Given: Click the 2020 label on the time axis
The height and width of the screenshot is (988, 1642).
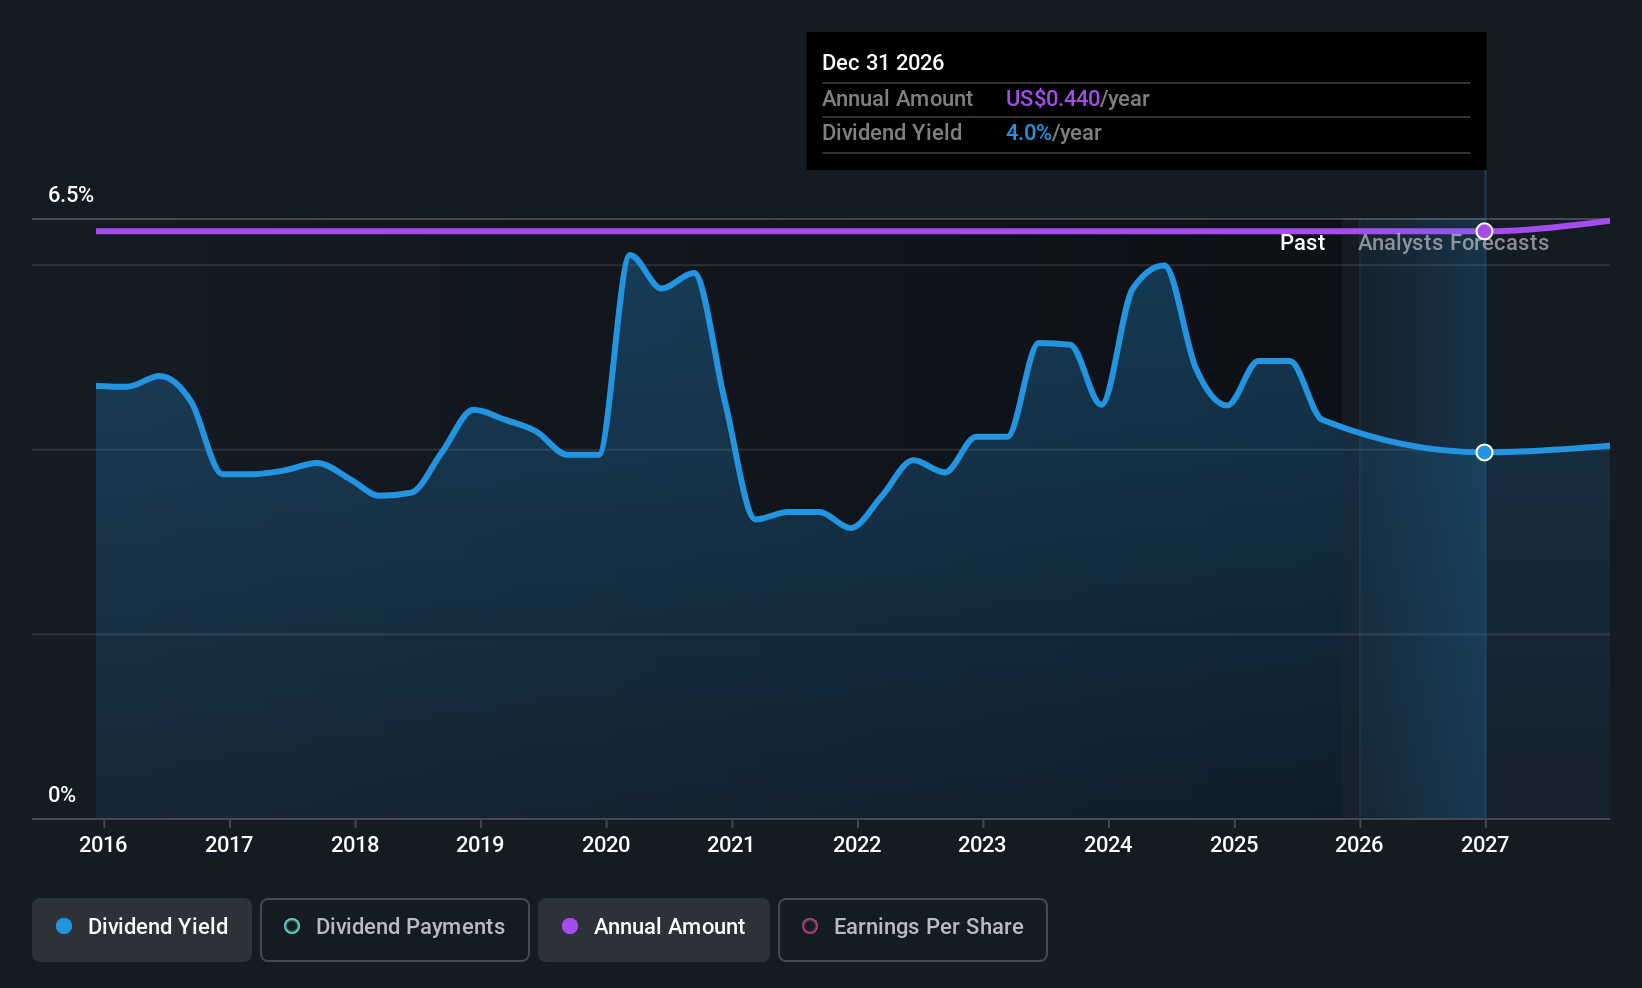Looking at the screenshot, I should coord(606,845).
